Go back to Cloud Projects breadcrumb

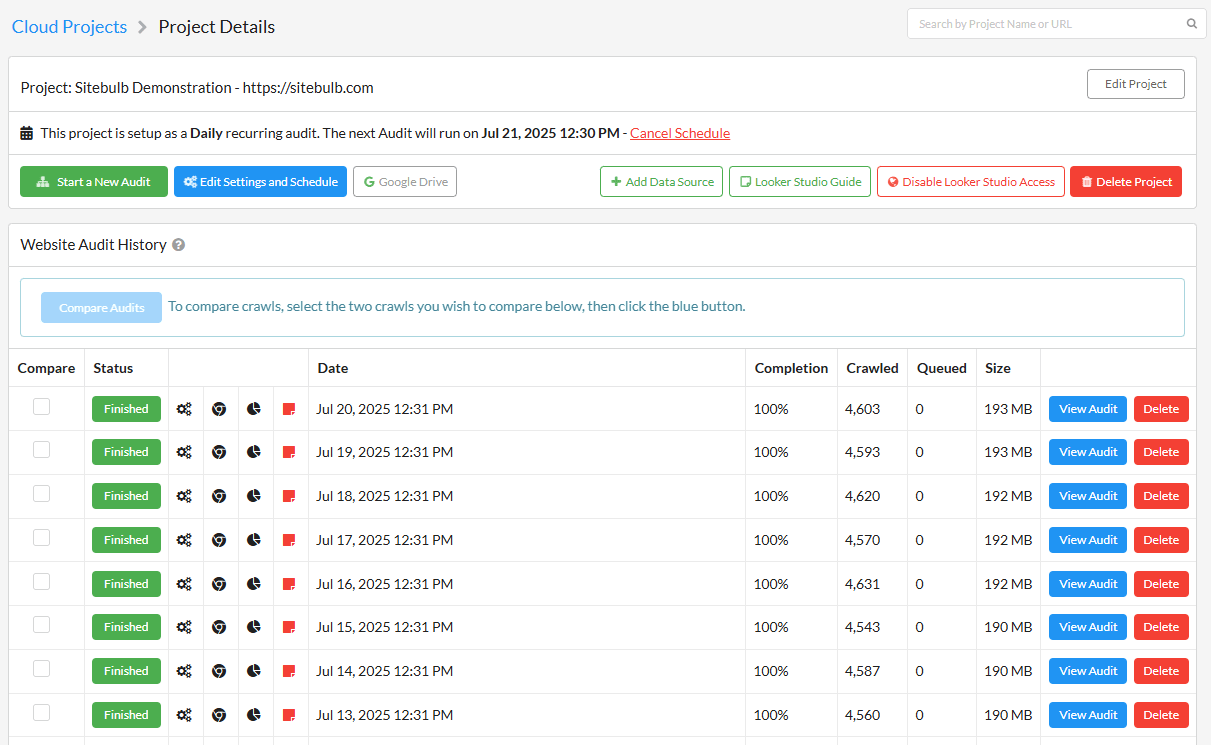click(x=69, y=27)
